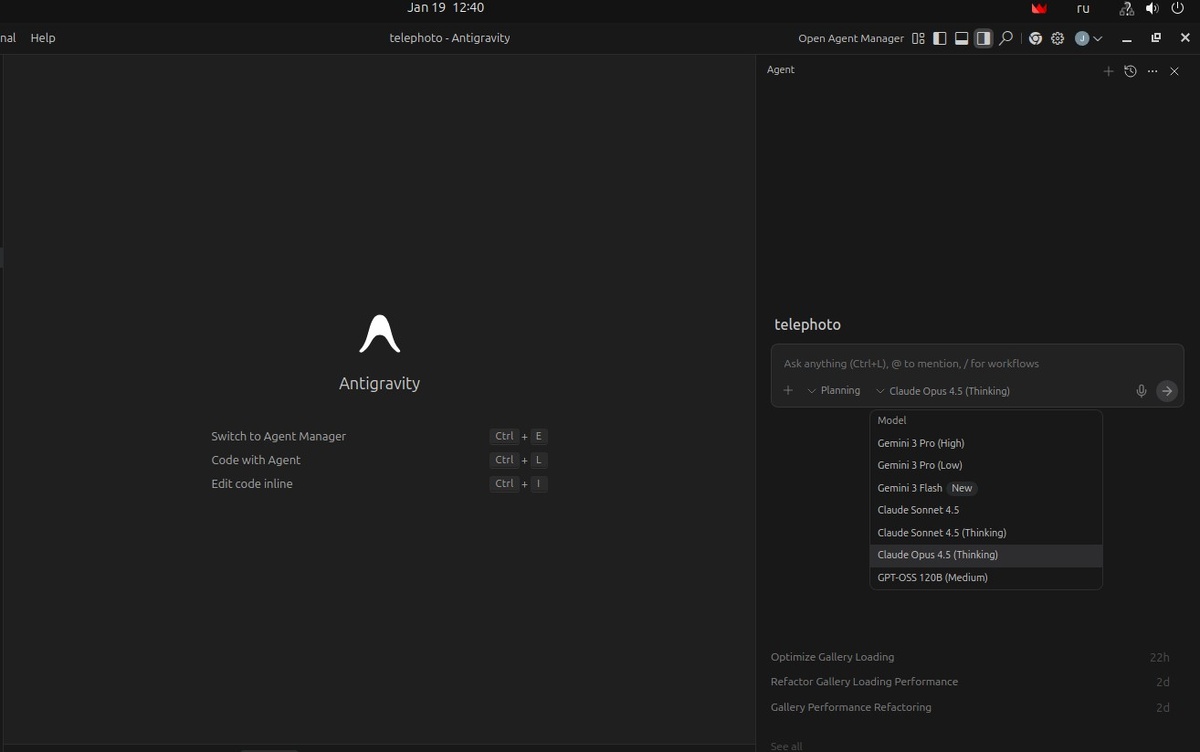Toggle the bottom panel icon
The image size is (1200, 752).
click(962, 38)
